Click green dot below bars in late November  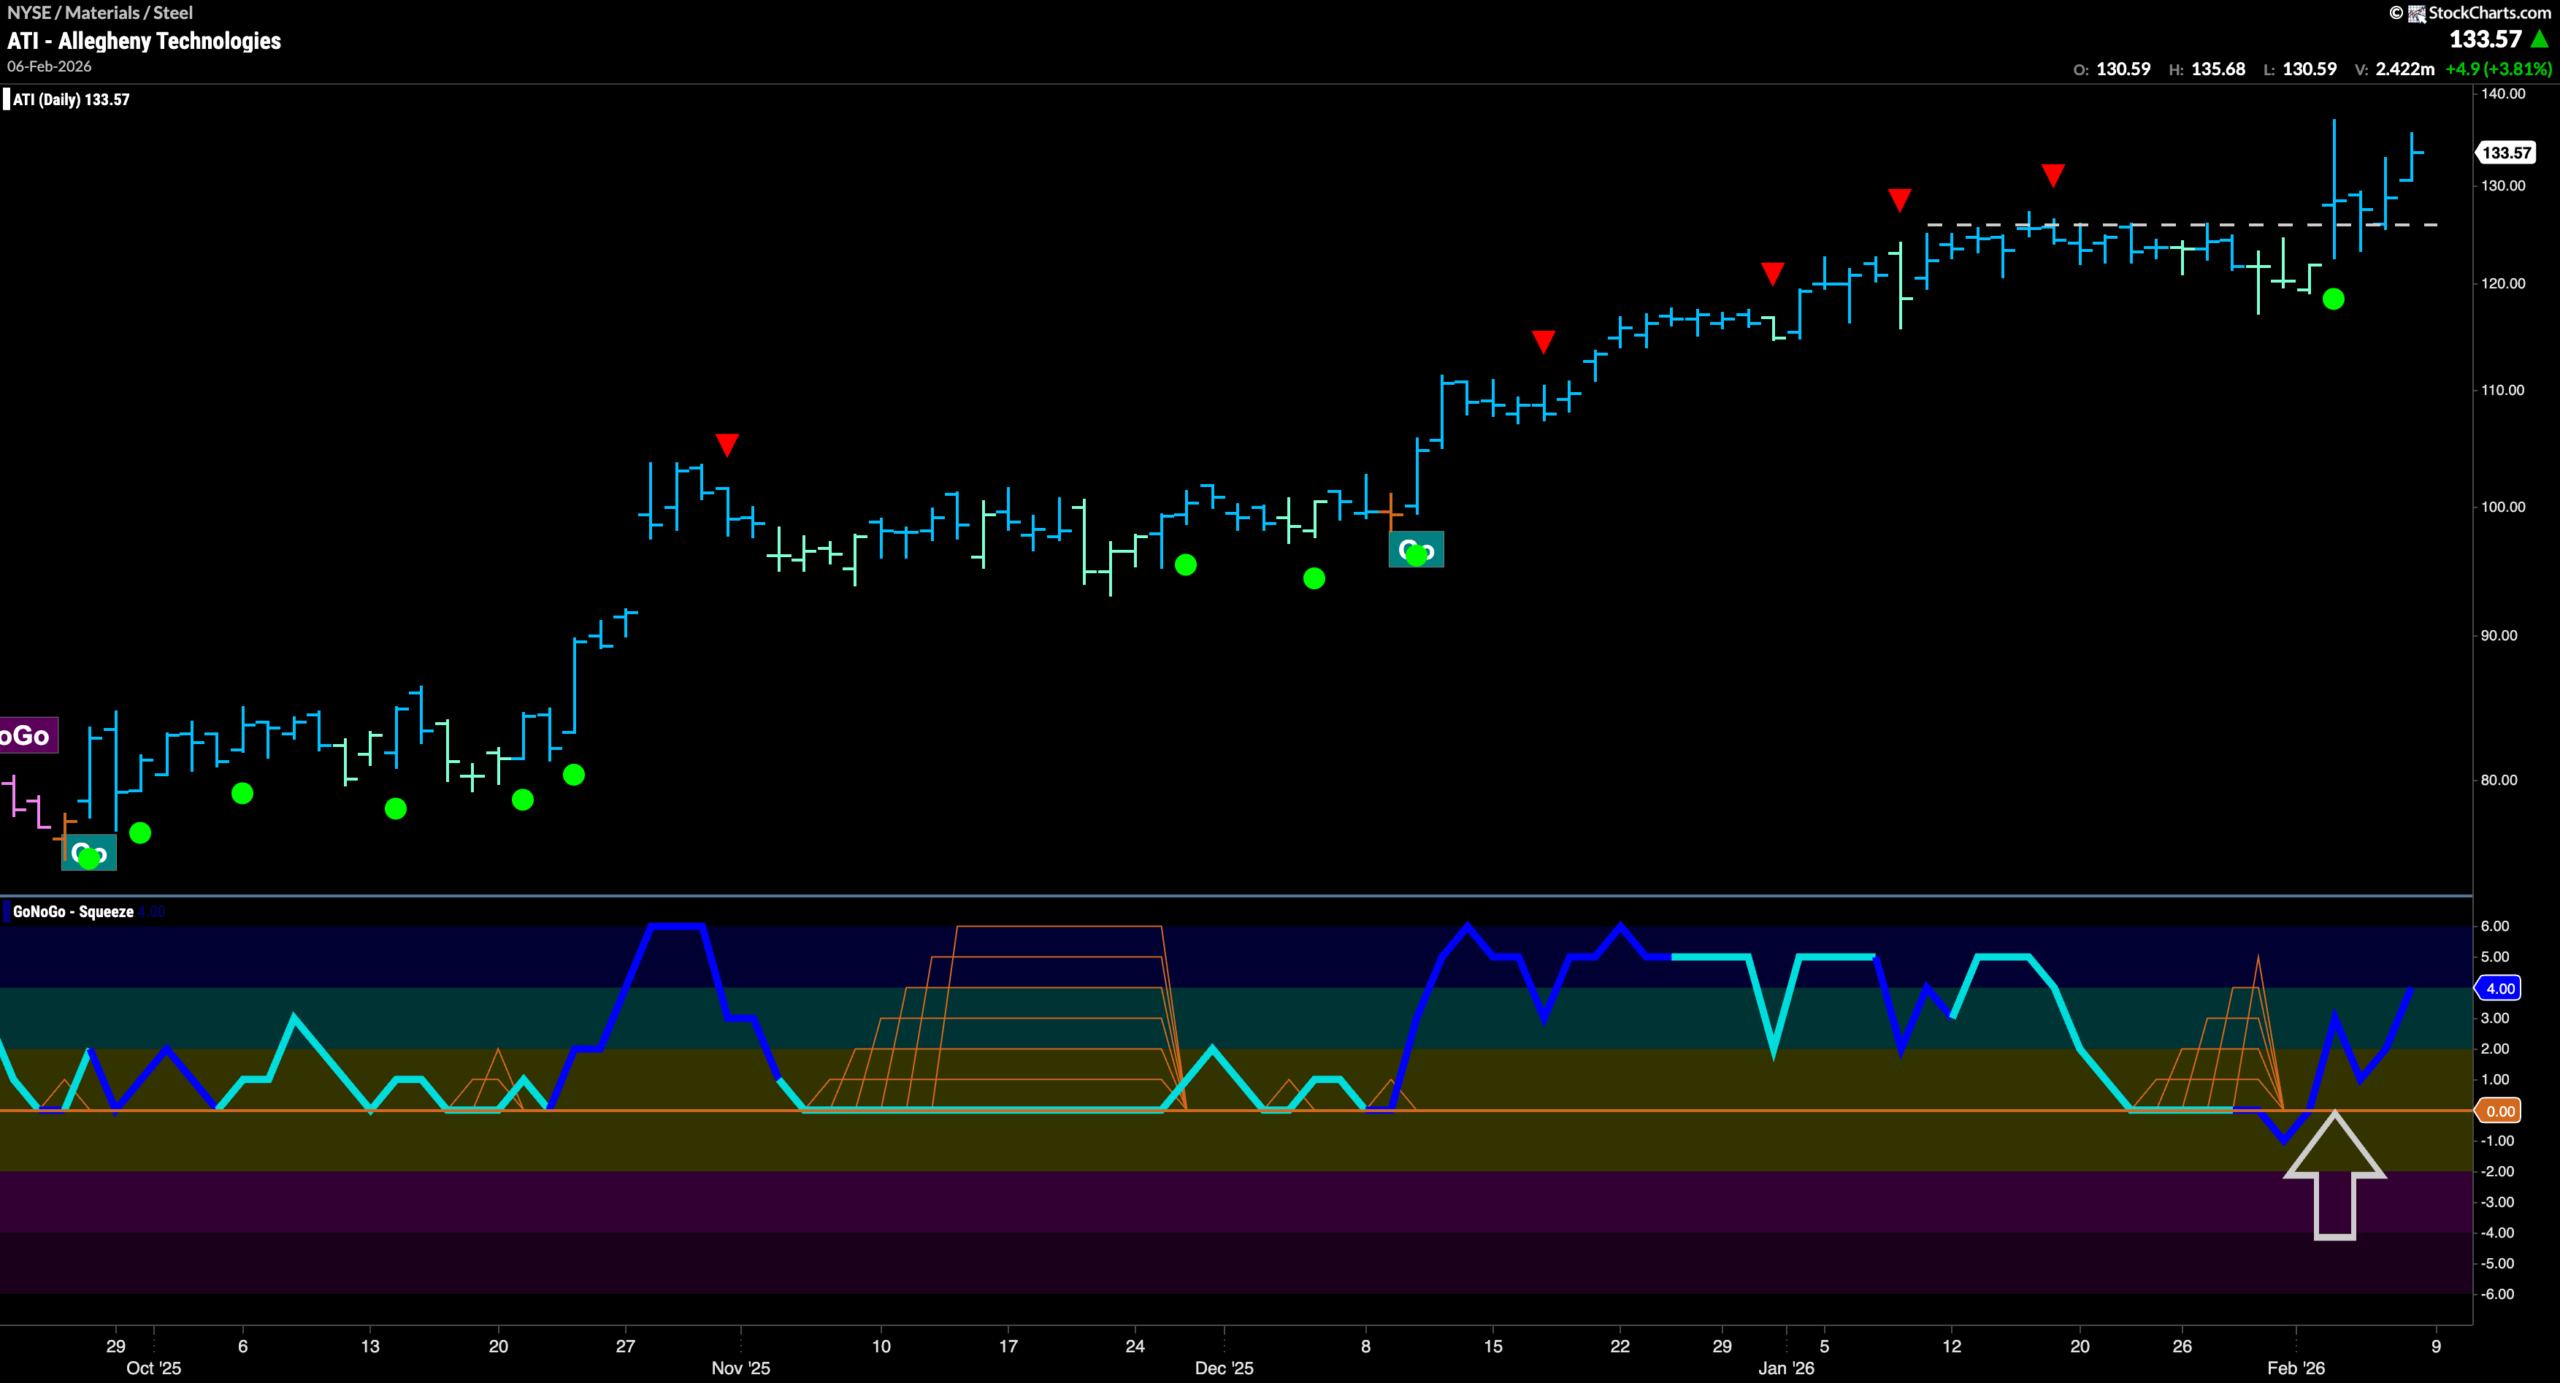tap(1185, 565)
